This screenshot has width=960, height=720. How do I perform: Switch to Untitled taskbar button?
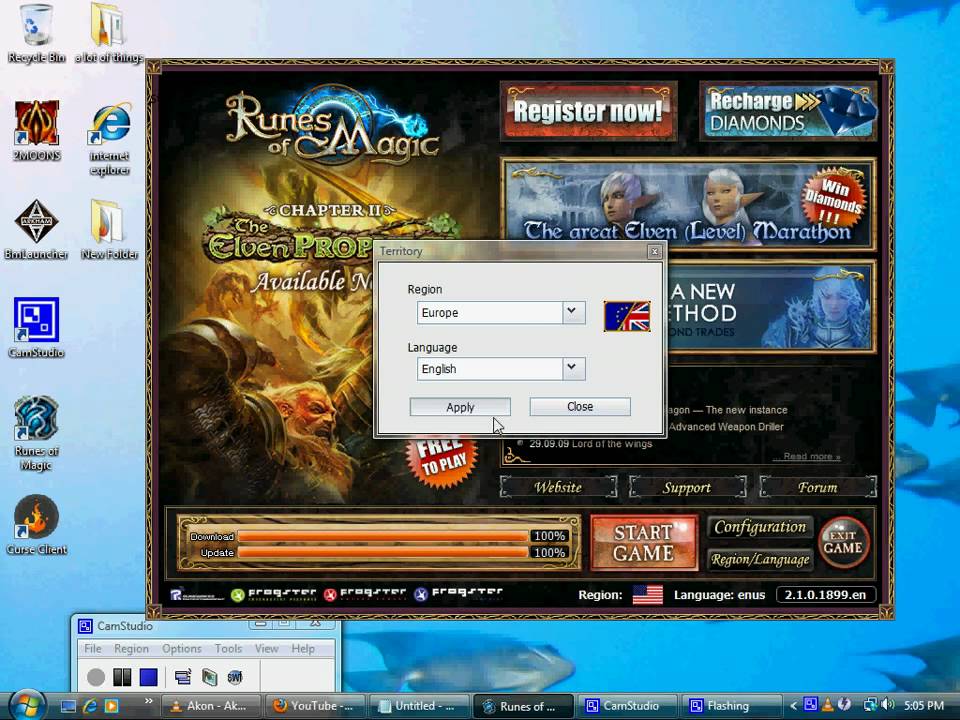(419, 706)
